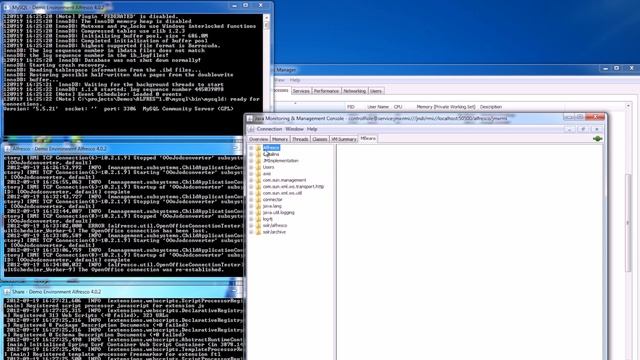Click the Java icon in JConsole title bar
This screenshot has height=360, width=640.
click(250, 118)
